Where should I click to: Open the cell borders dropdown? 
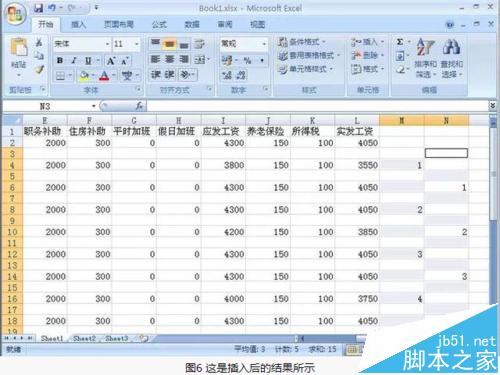(70, 76)
